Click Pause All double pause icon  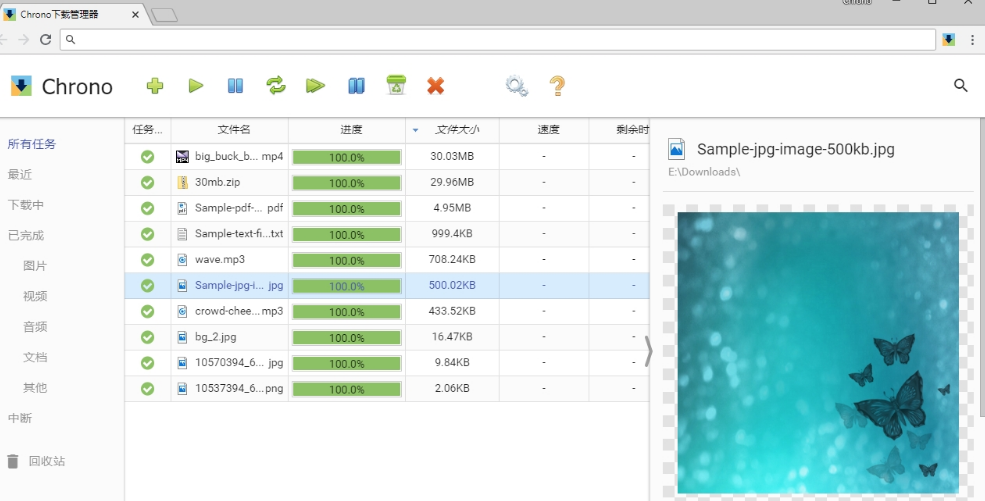pyautogui.click(x=356, y=85)
